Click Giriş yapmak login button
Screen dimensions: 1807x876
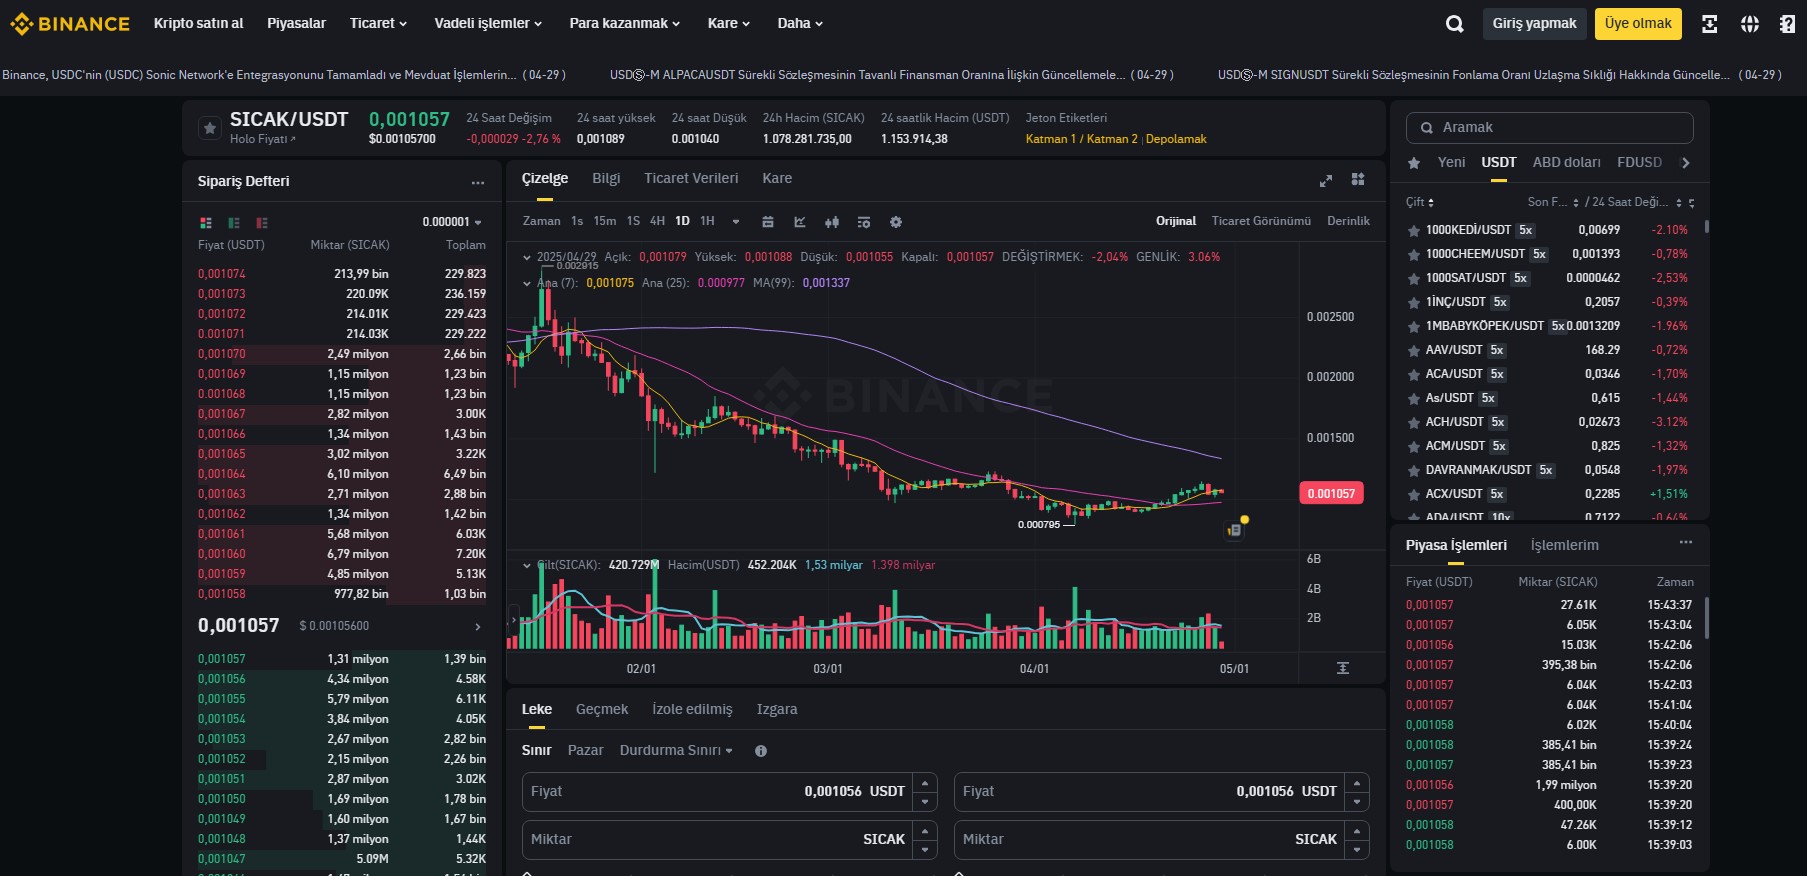pos(1534,24)
